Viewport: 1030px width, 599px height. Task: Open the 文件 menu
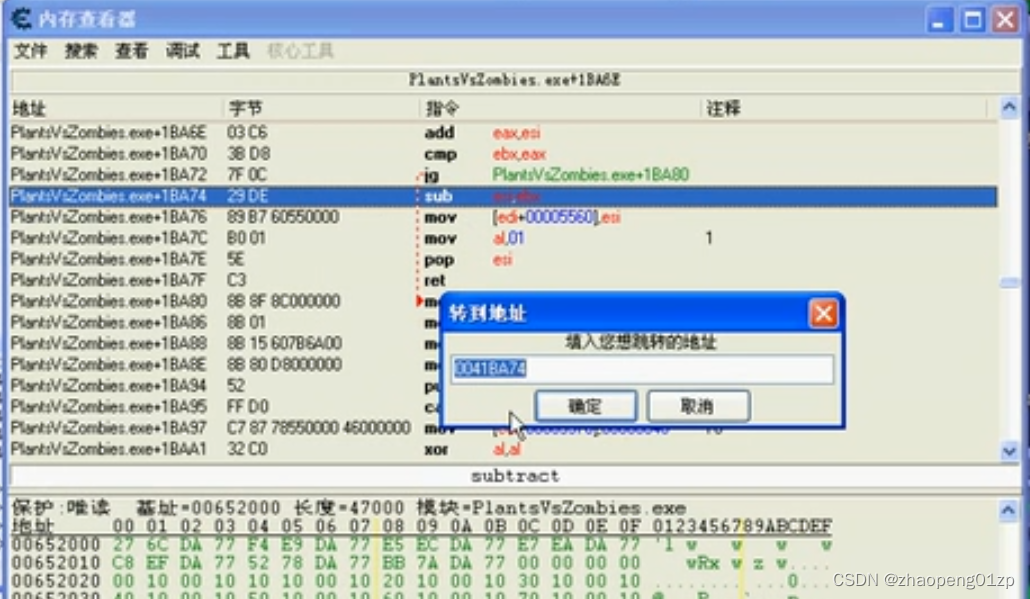(x=30, y=51)
